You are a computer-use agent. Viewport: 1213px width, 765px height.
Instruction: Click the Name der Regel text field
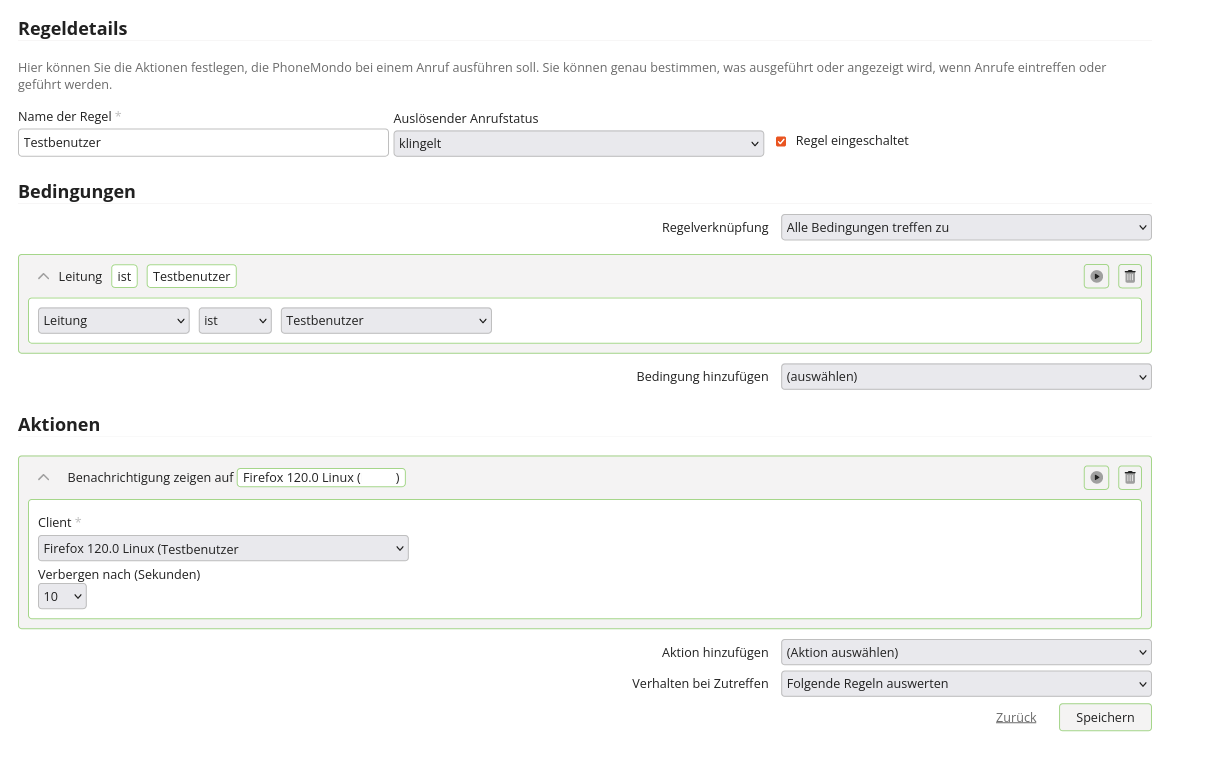tap(203, 143)
